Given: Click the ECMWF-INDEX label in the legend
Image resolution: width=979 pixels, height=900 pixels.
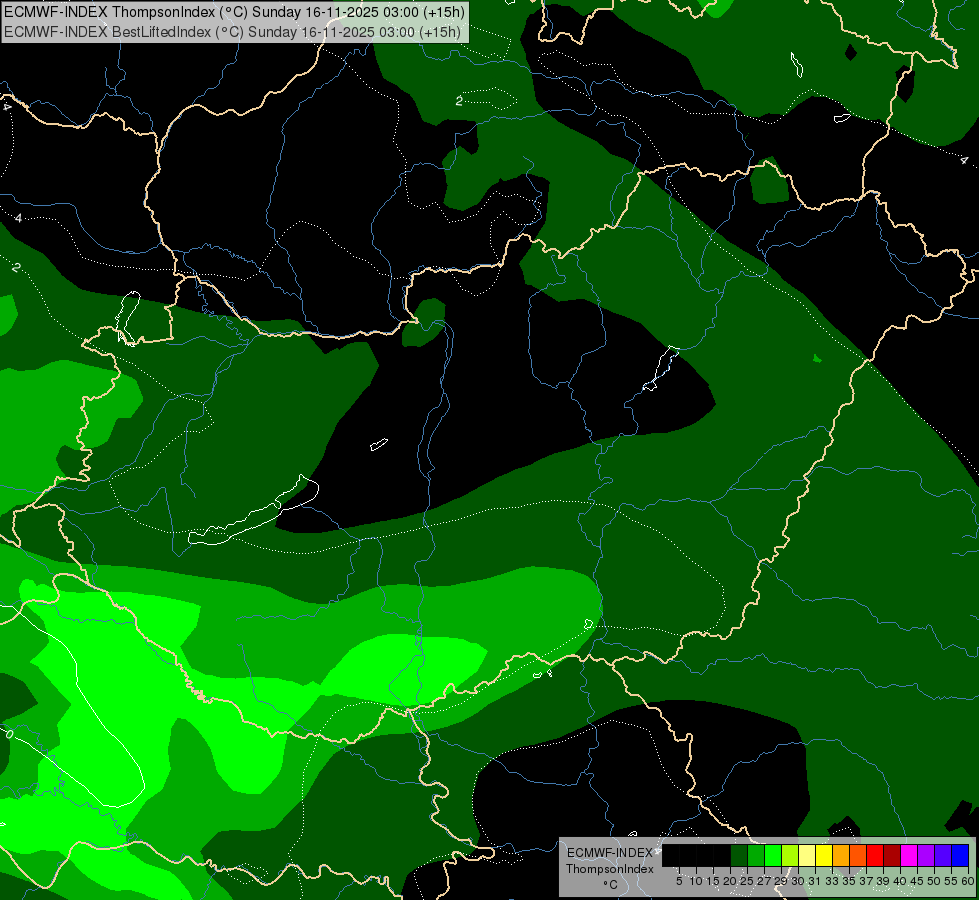Looking at the screenshot, I should [610, 853].
